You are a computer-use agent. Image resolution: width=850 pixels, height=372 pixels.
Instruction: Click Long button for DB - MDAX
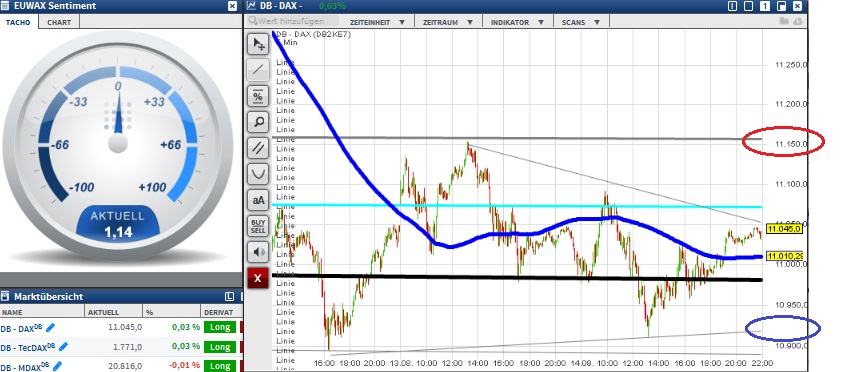(220, 366)
